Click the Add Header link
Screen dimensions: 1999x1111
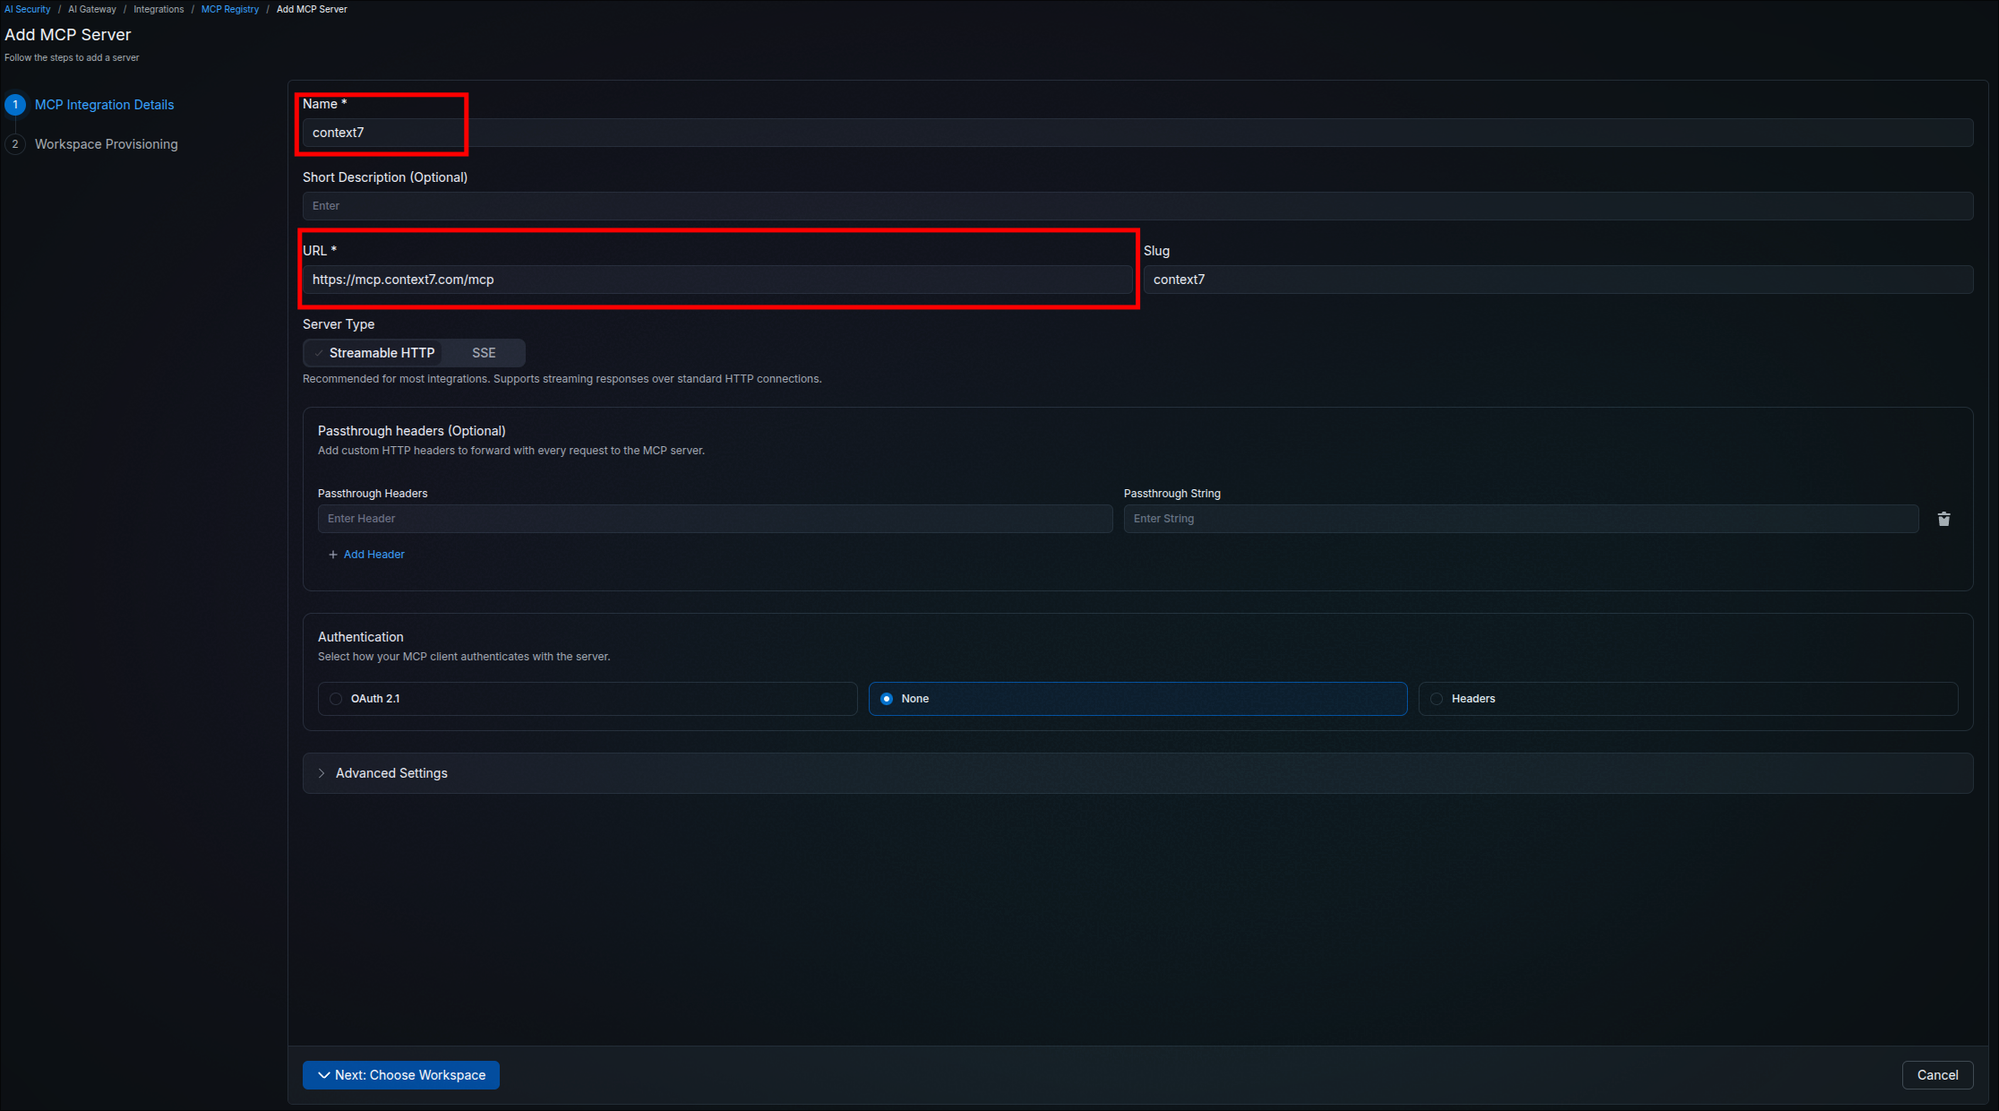coord(374,554)
